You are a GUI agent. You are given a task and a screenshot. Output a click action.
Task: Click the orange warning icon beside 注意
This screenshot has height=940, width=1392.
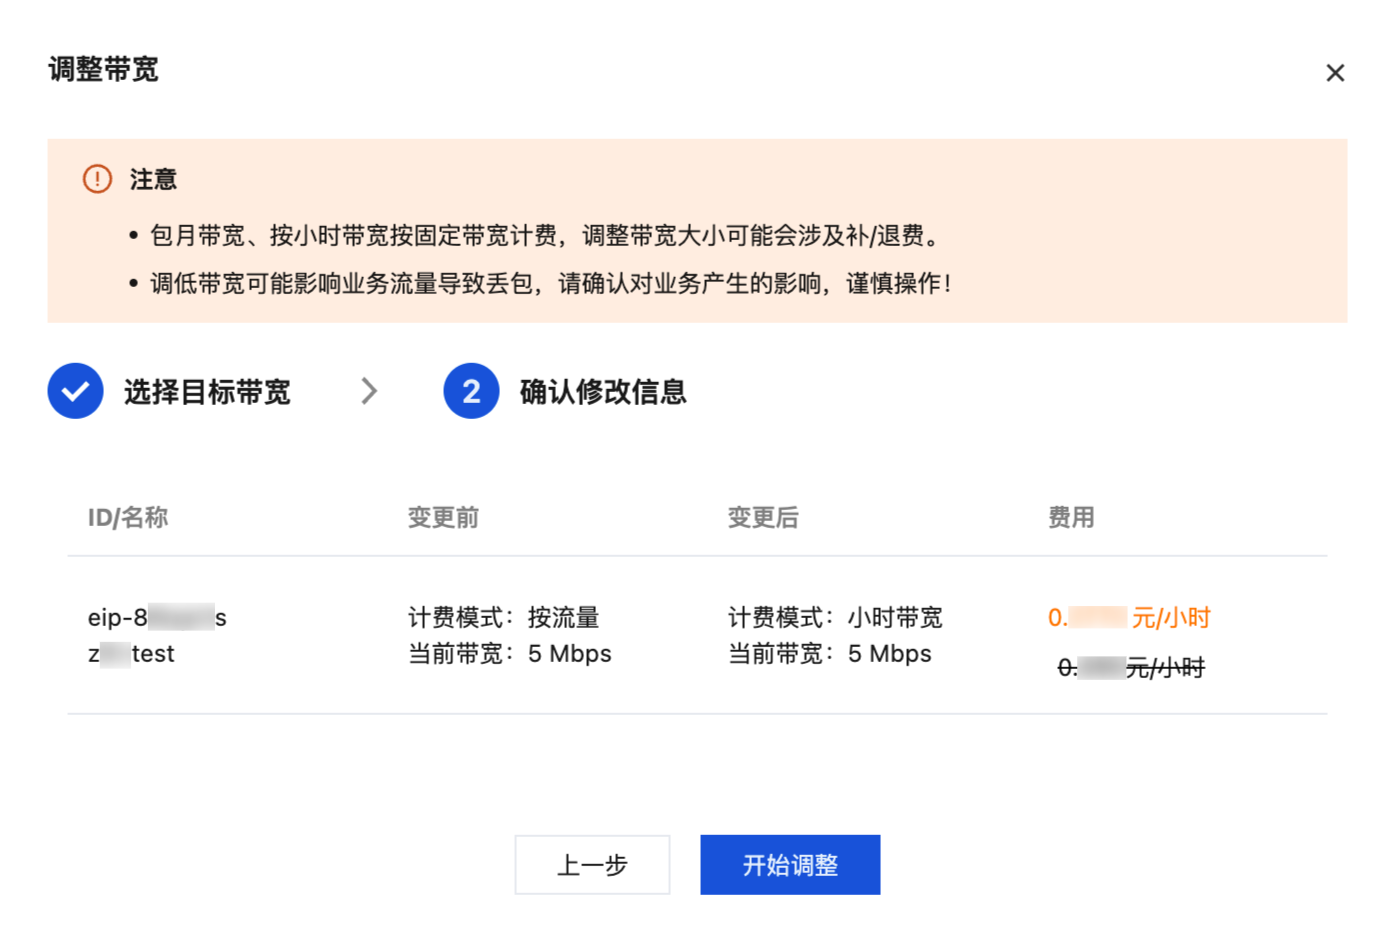(97, 179)
